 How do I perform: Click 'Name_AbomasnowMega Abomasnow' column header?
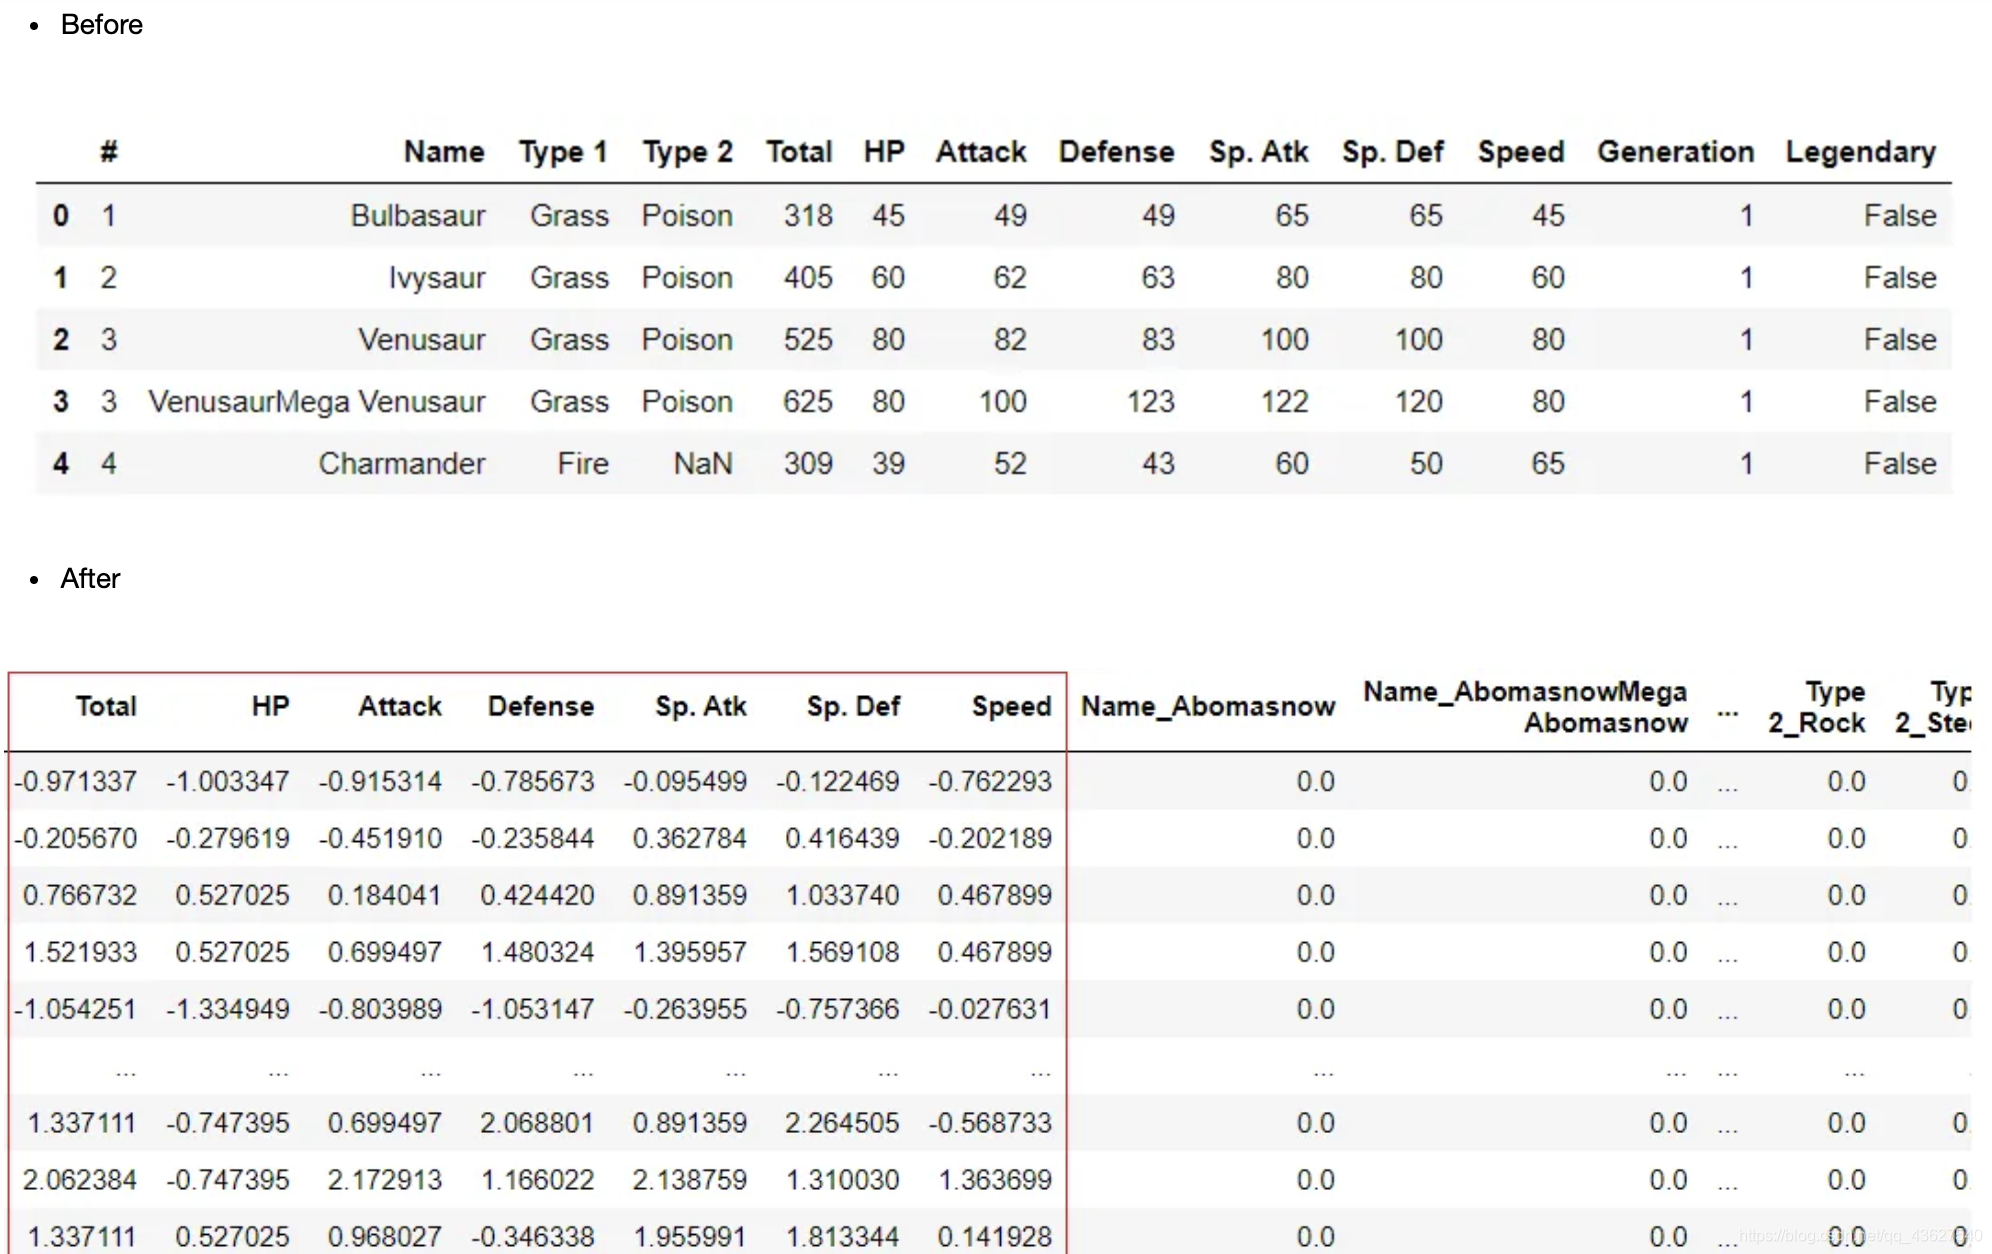1526,706
